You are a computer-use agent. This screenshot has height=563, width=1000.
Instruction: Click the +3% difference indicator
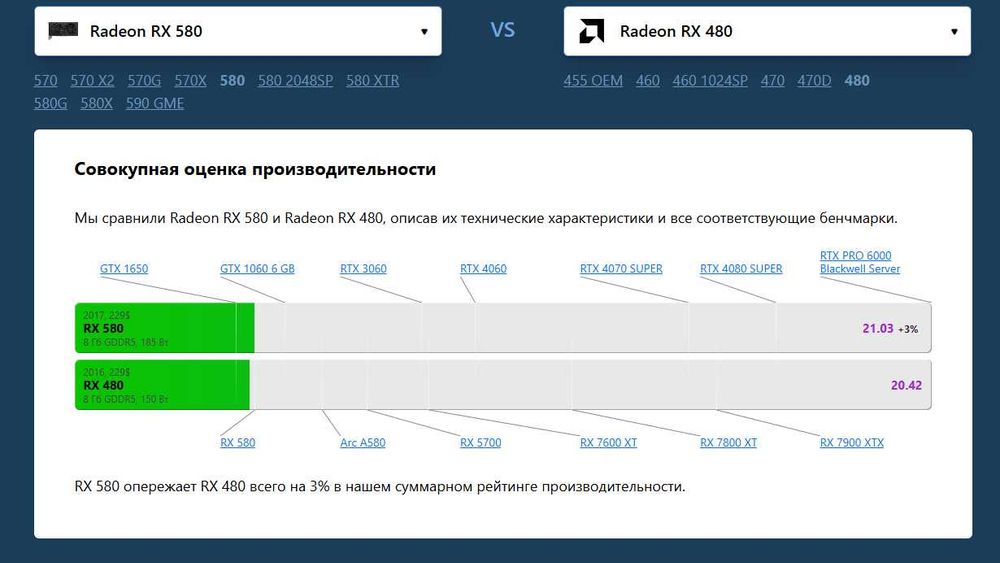(x=908, y=329)
